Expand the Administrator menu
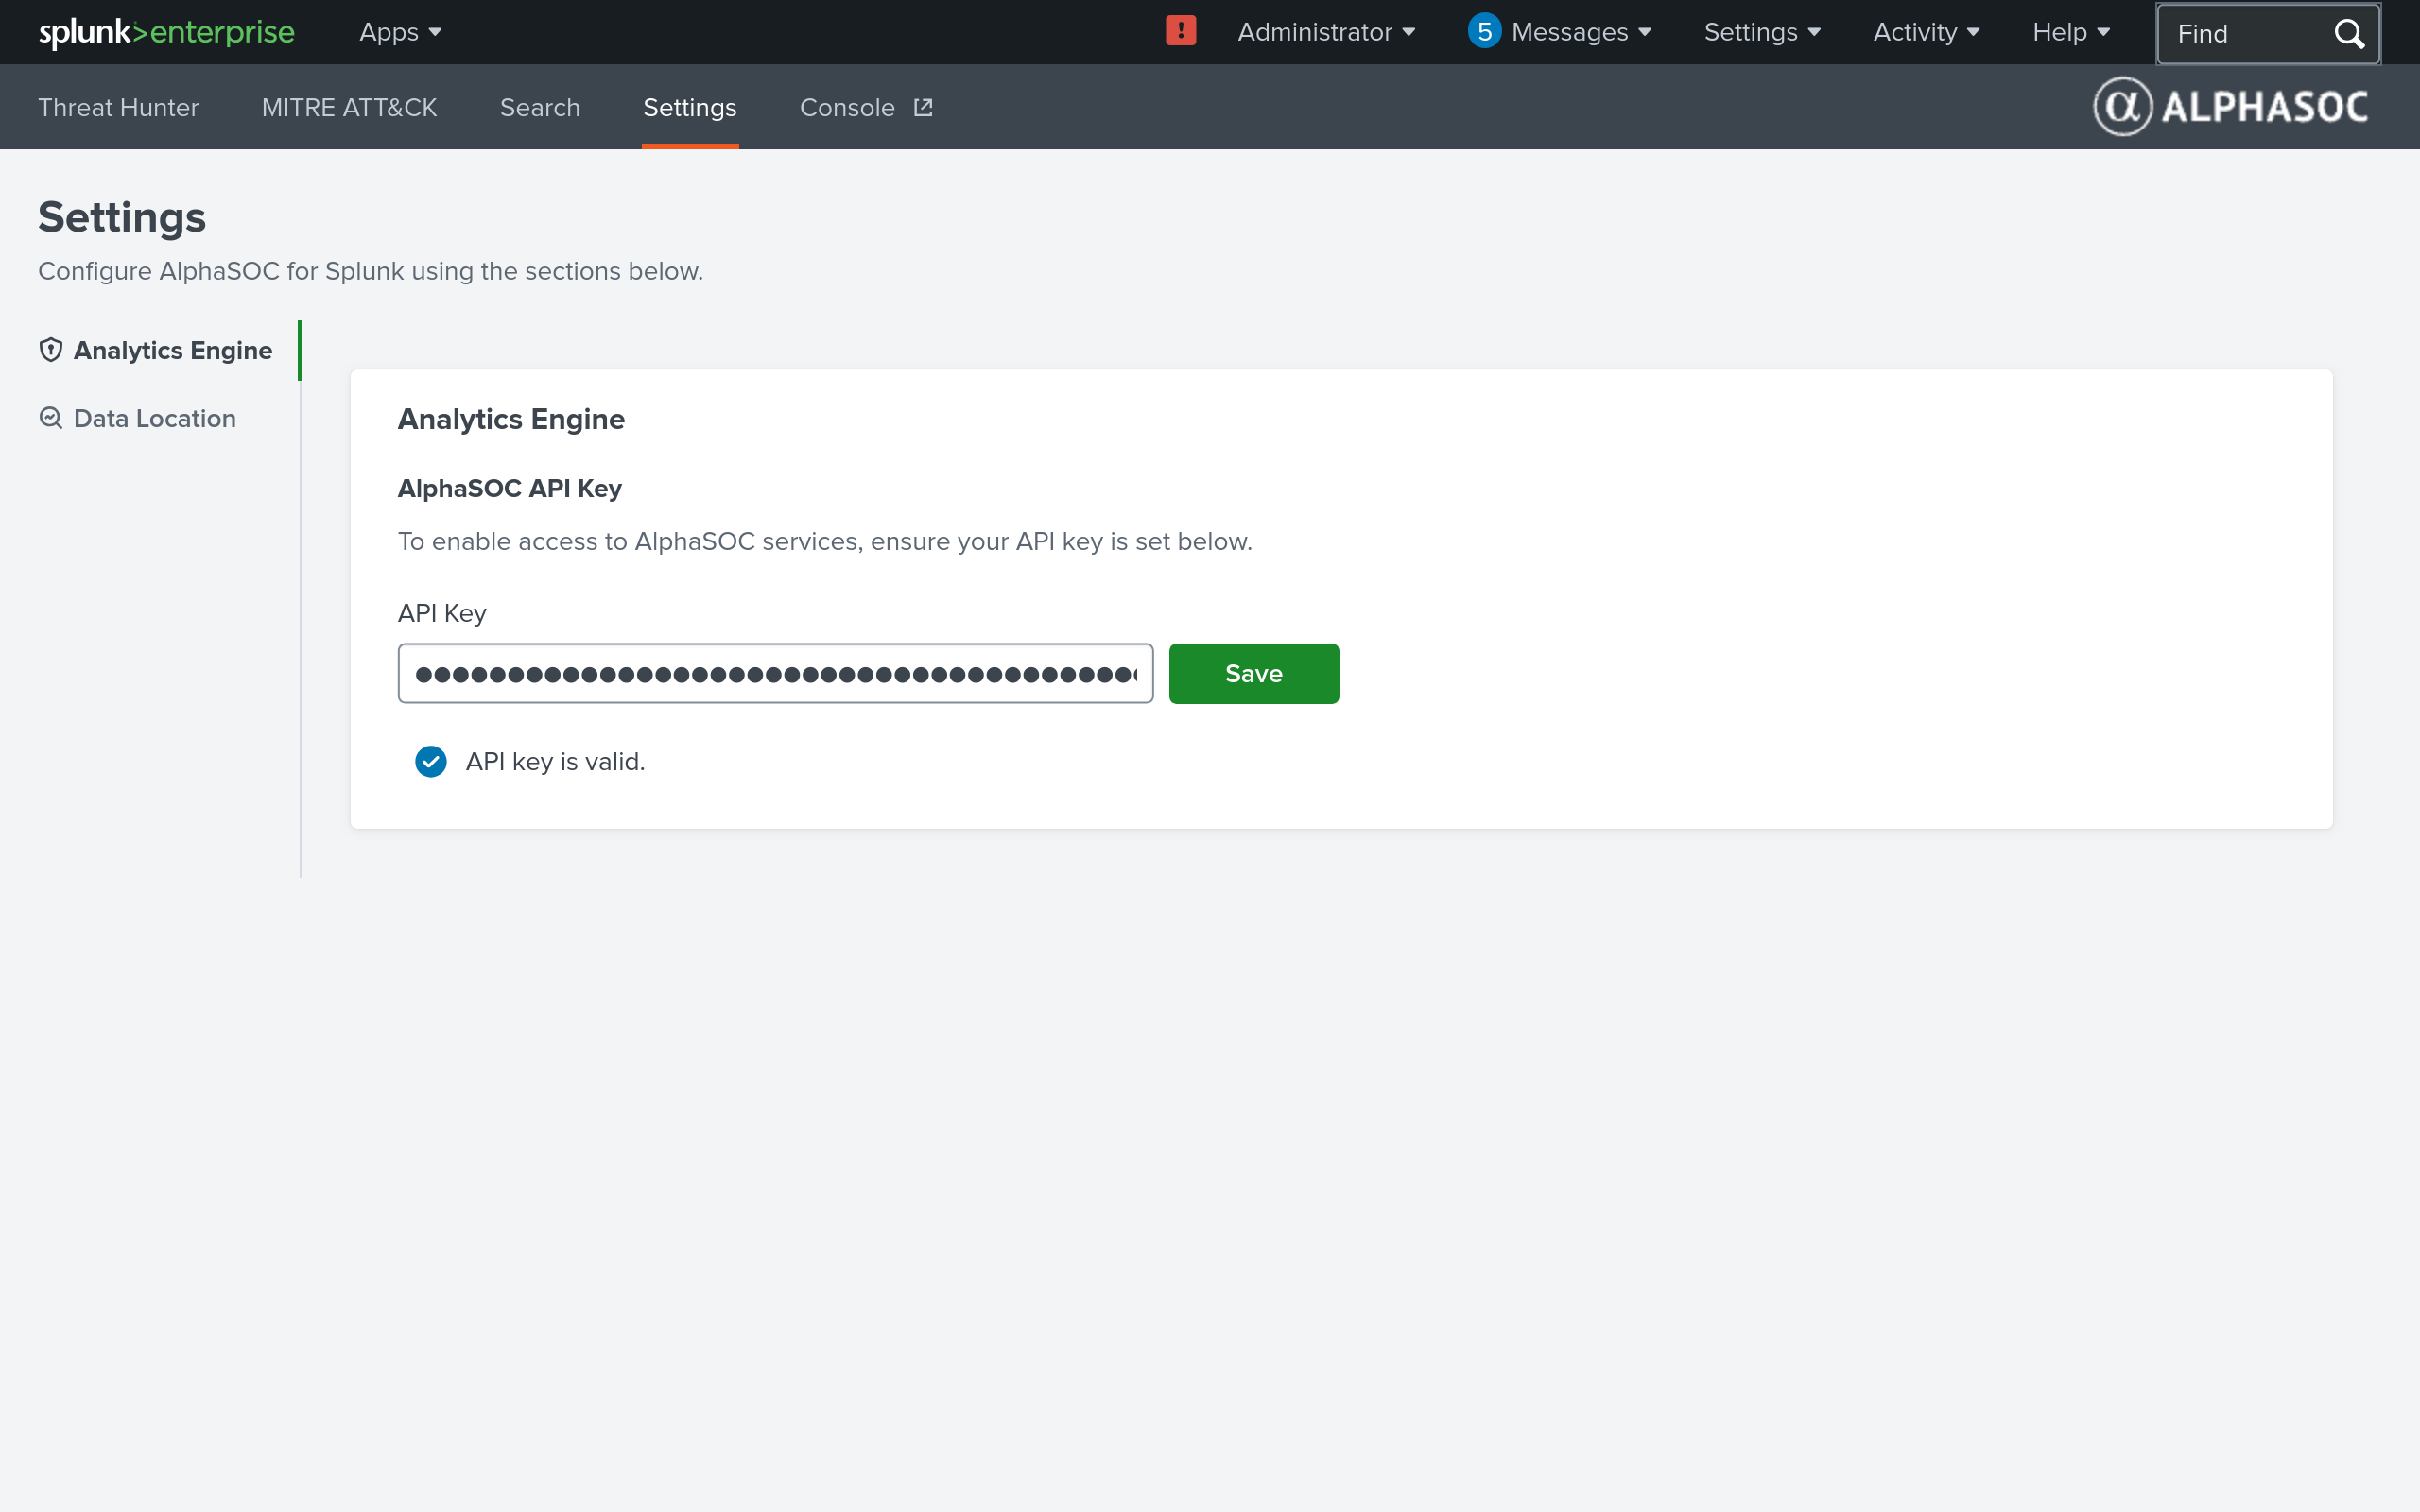The image size is (2420, 1512). [x=1326, y=32]
